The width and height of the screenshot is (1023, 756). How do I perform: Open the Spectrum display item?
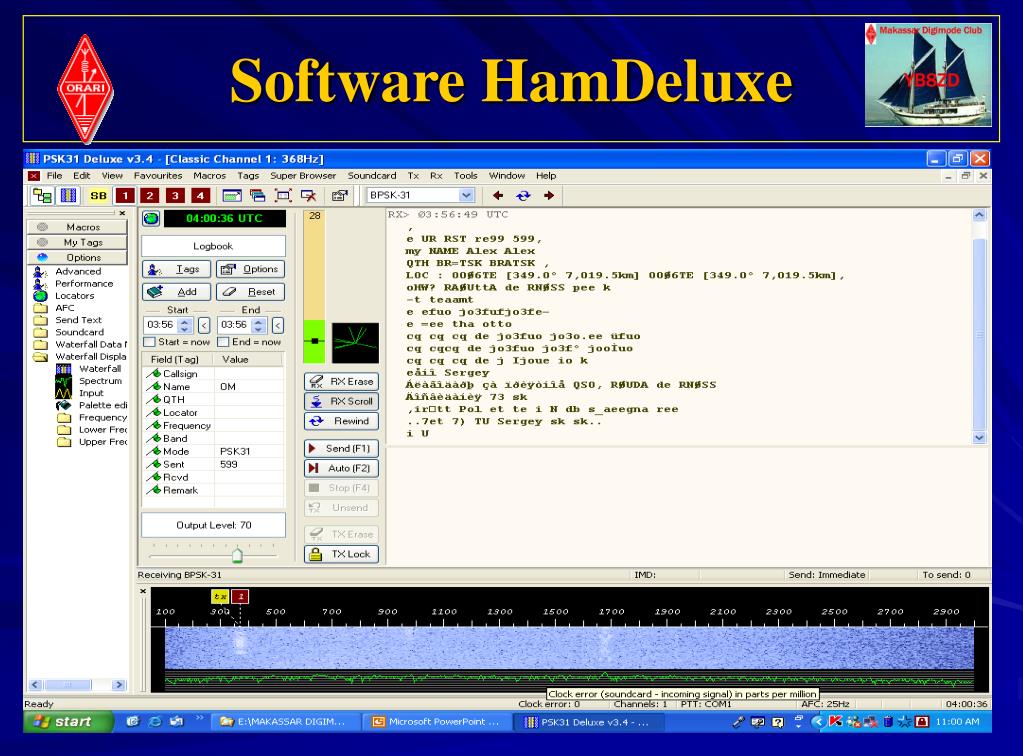tap(100, 381)
